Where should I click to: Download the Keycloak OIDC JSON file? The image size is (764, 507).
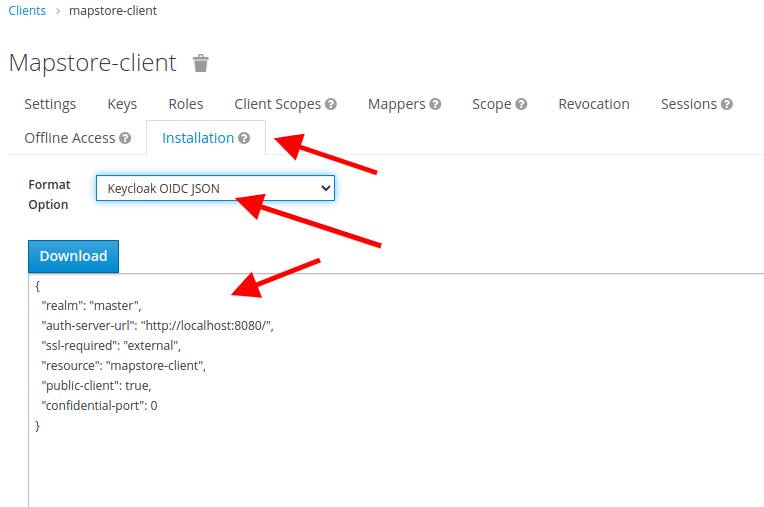pos(73,256)
